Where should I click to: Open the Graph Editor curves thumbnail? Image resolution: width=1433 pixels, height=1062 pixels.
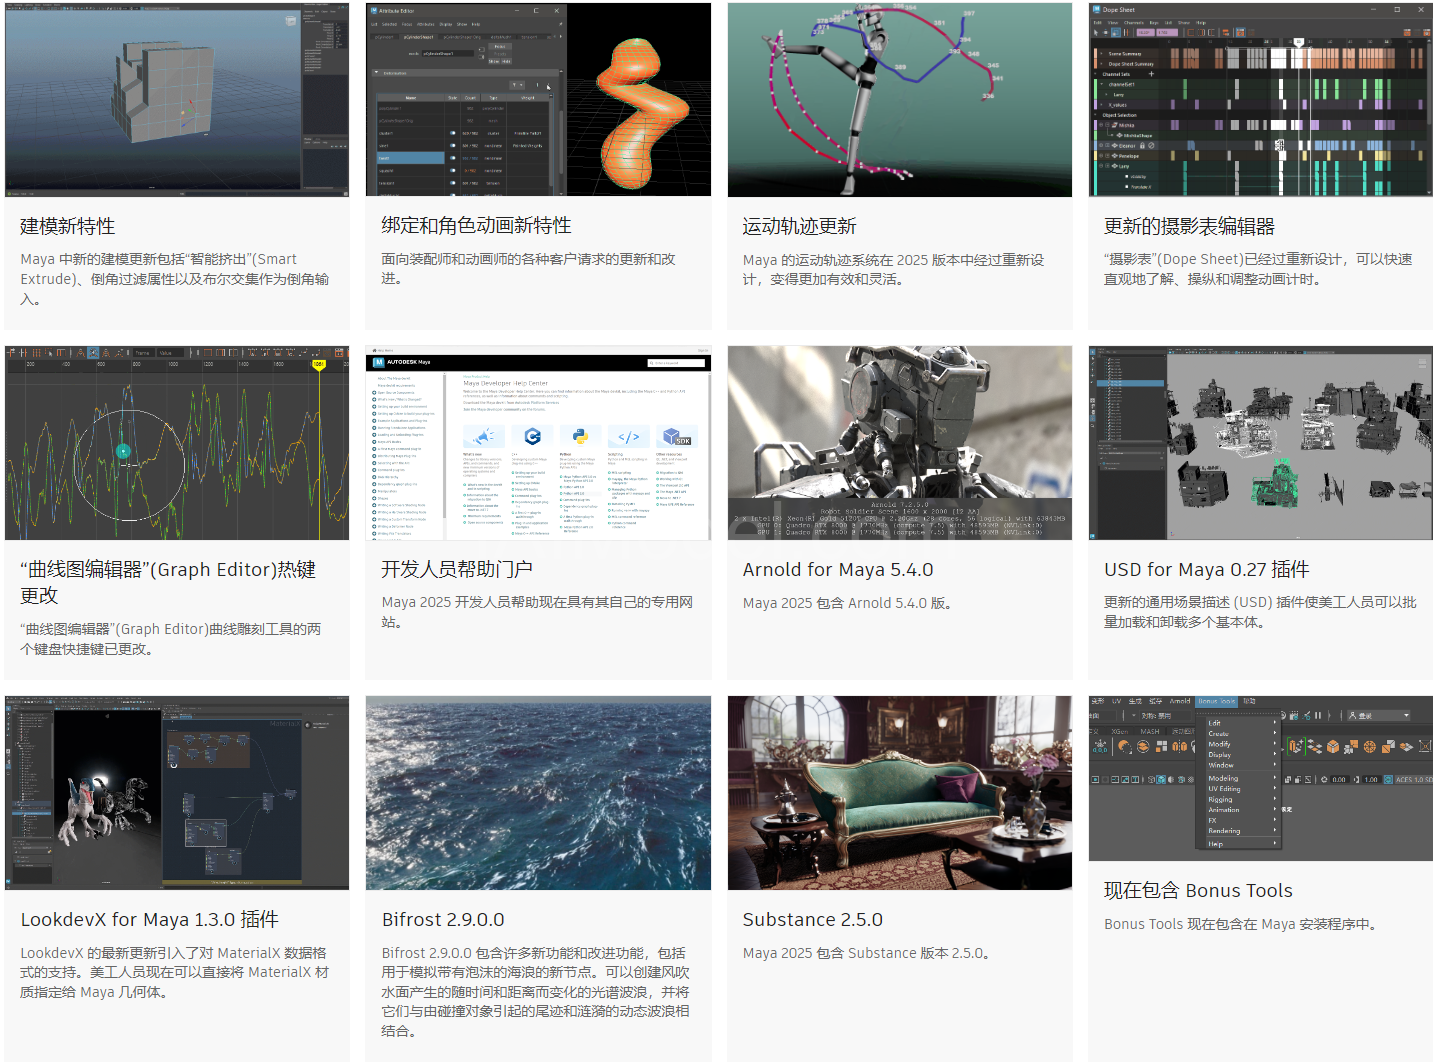[177, 443]
